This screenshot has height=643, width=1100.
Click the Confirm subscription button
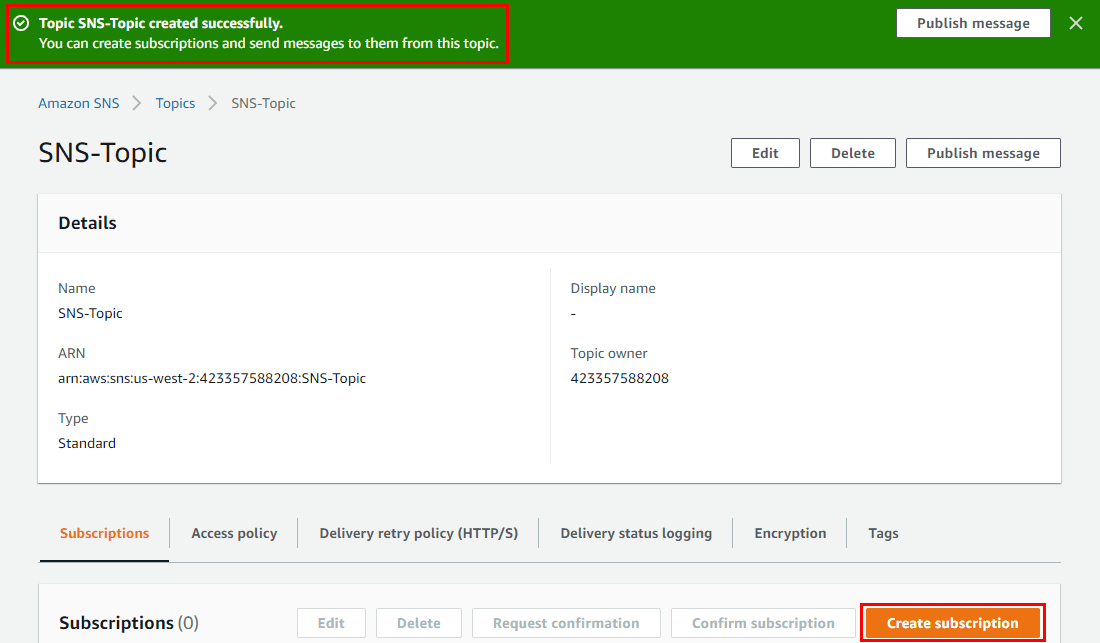(x=763, y=623)
